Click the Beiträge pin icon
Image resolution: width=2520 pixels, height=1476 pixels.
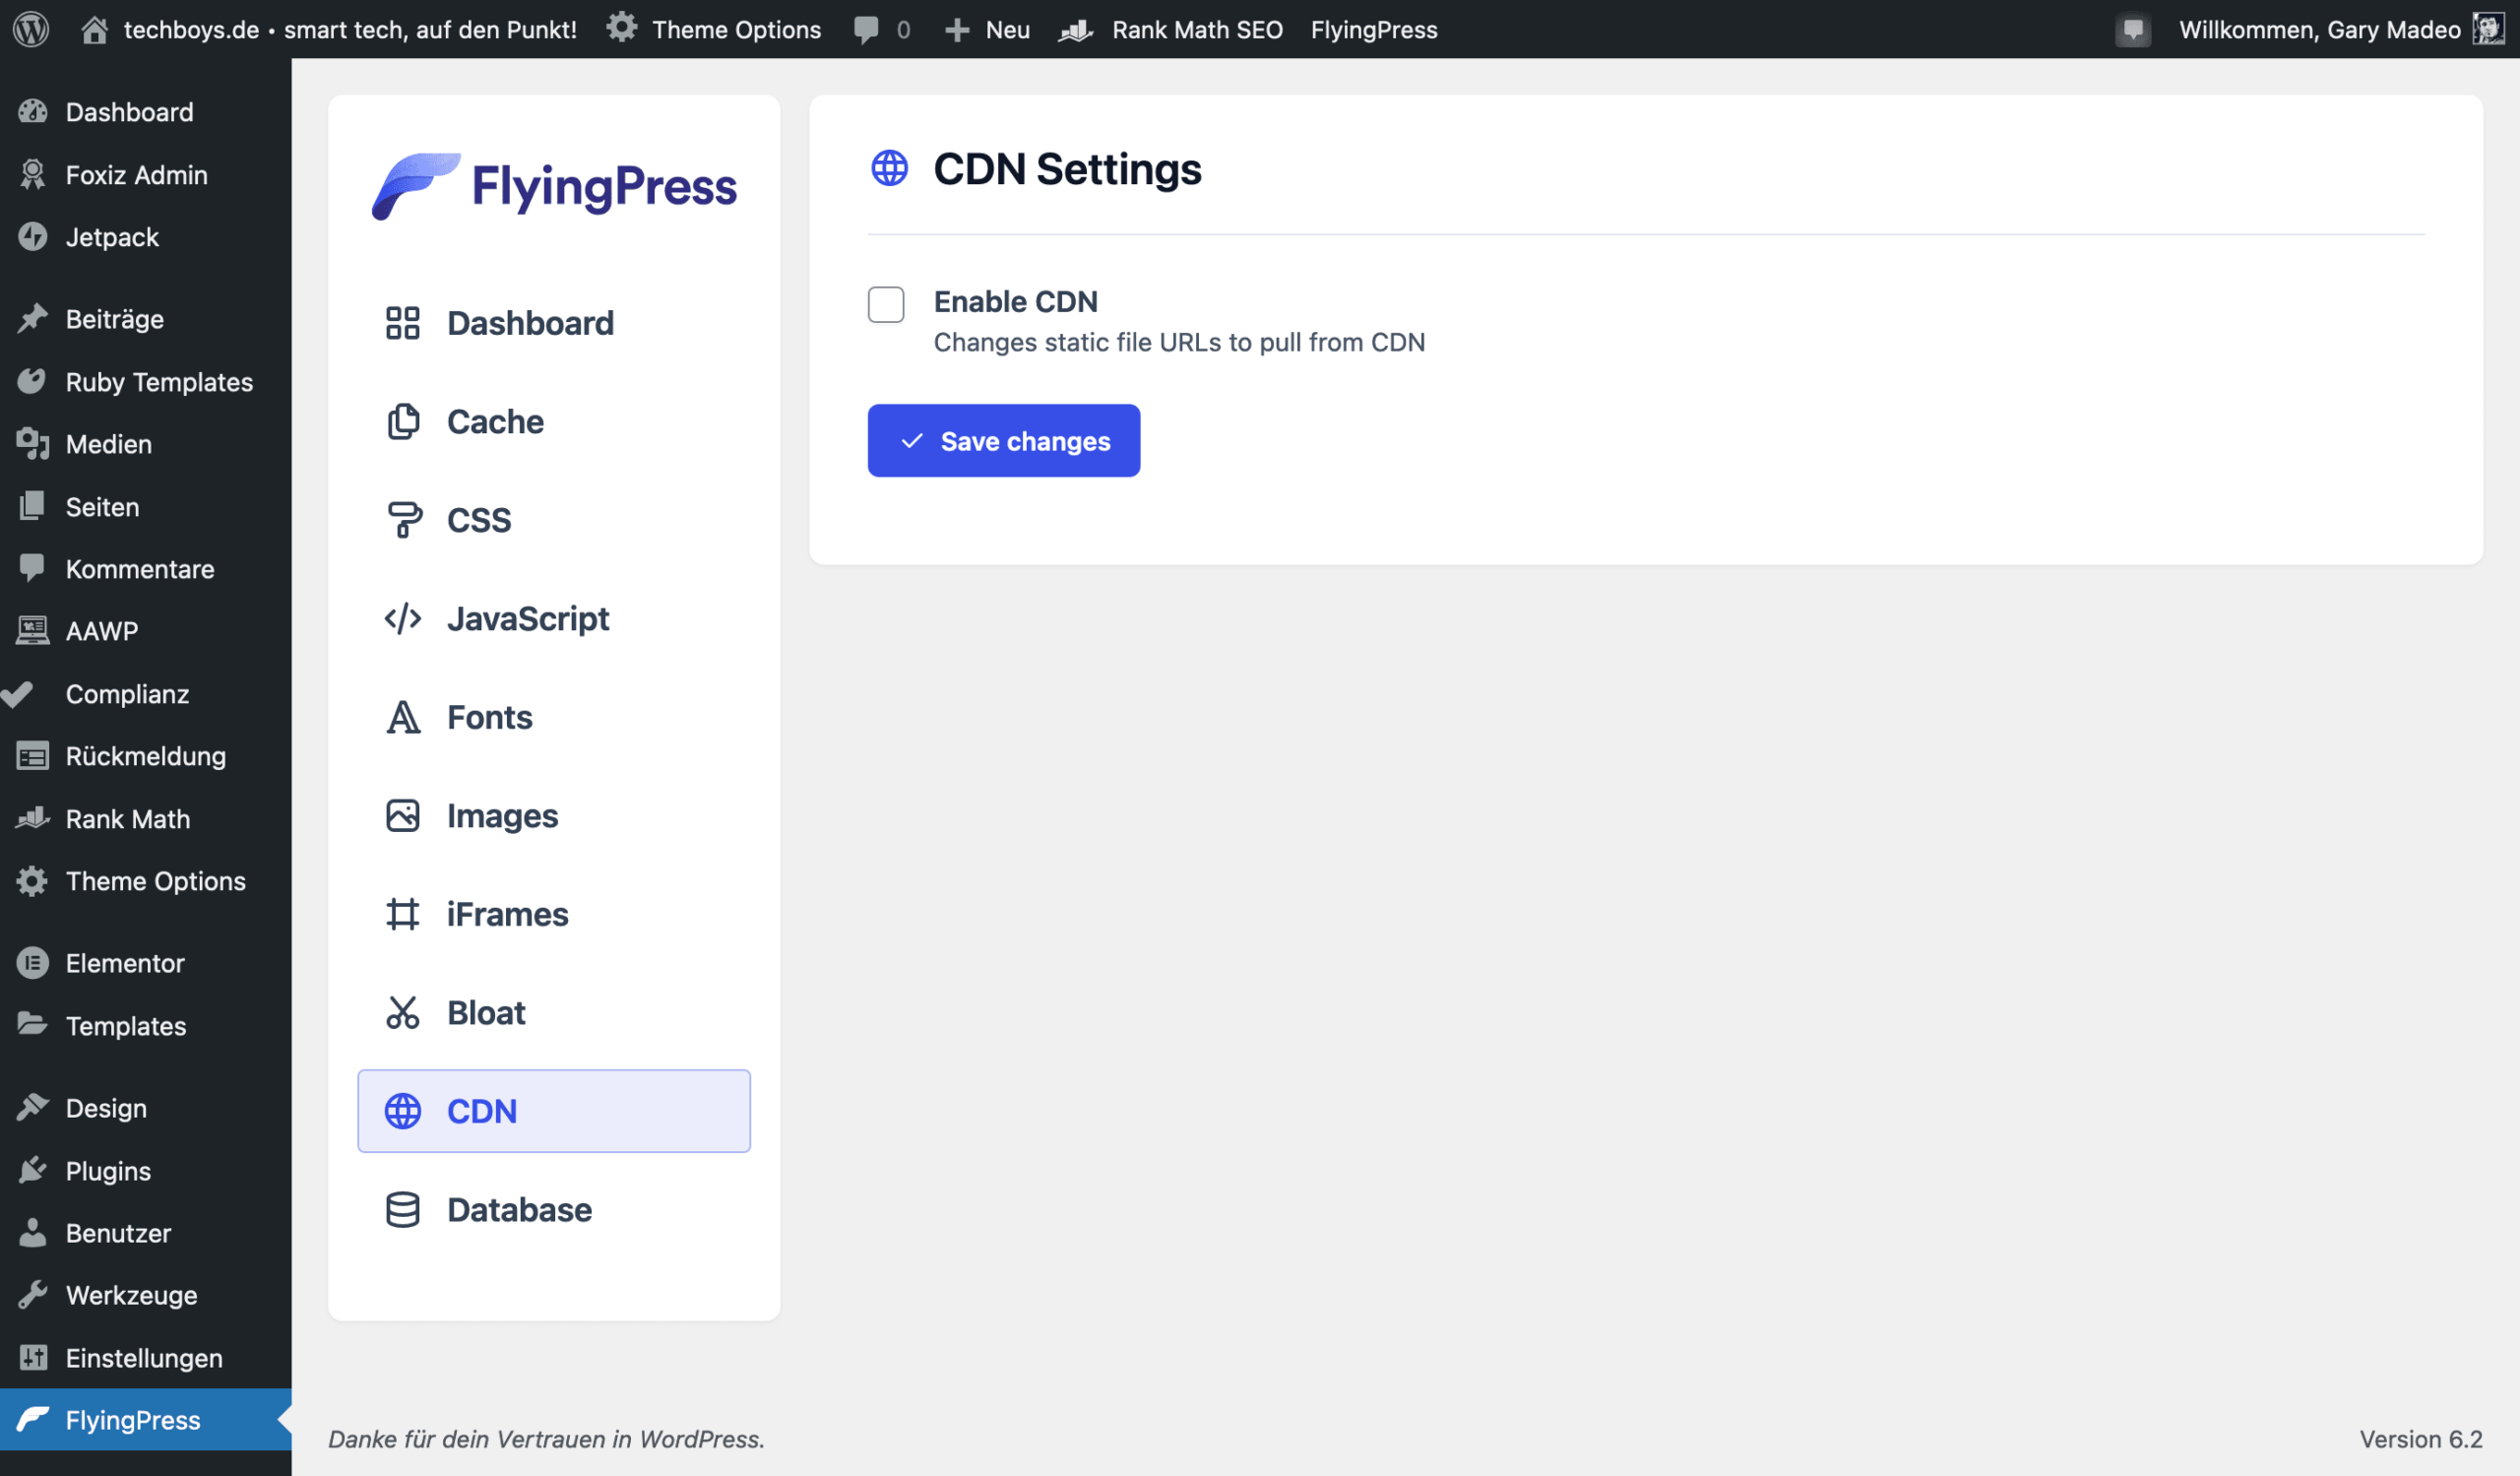pos(33,318)
